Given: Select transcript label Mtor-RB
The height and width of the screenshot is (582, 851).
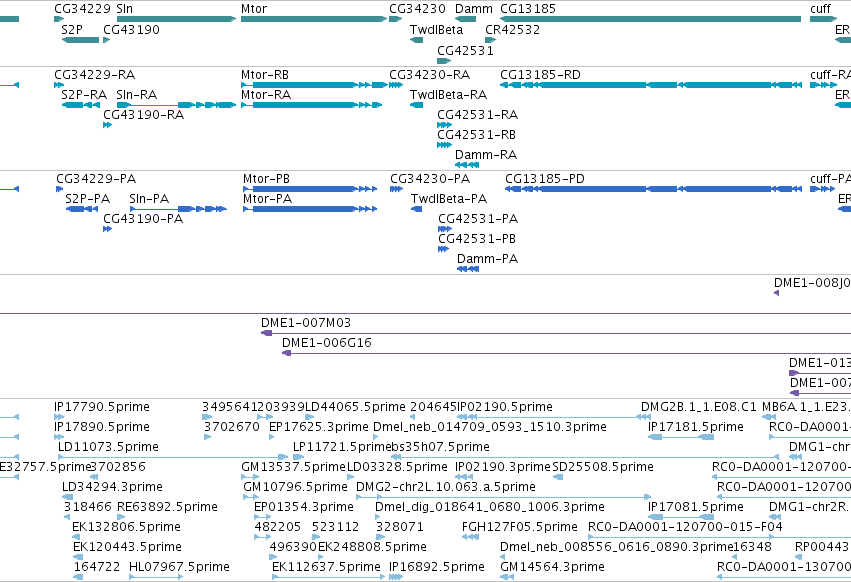Looking at the screenshot, I should (265, 74).
